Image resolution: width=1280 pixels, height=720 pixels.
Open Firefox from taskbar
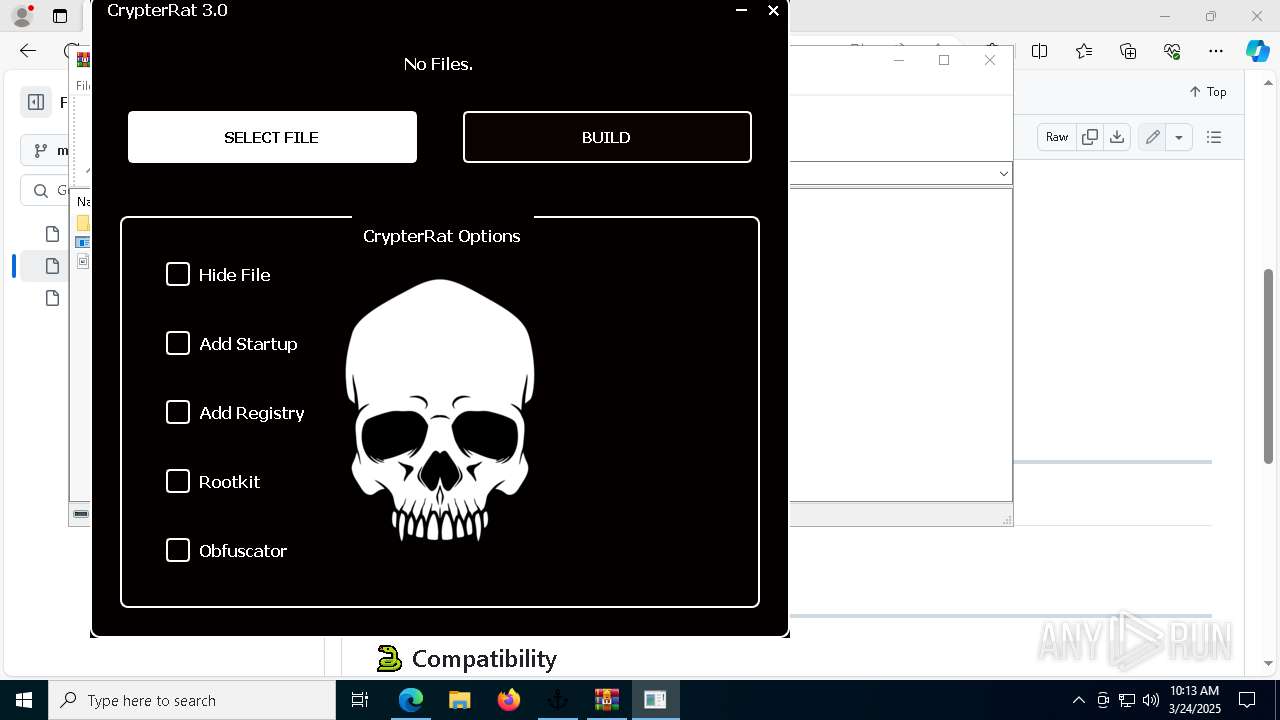coord(509,700)
